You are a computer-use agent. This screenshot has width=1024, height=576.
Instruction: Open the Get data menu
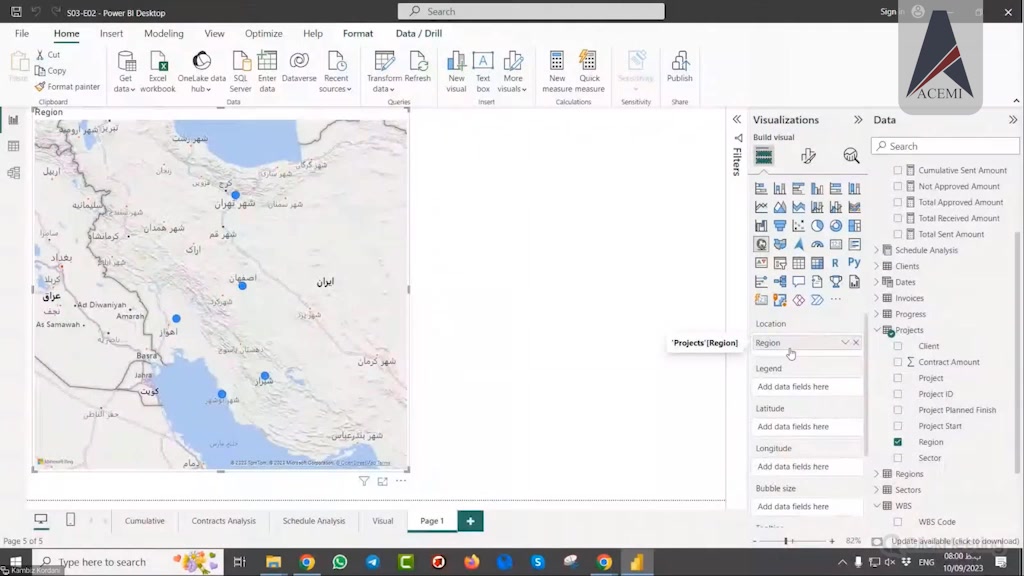click(125, 71)
